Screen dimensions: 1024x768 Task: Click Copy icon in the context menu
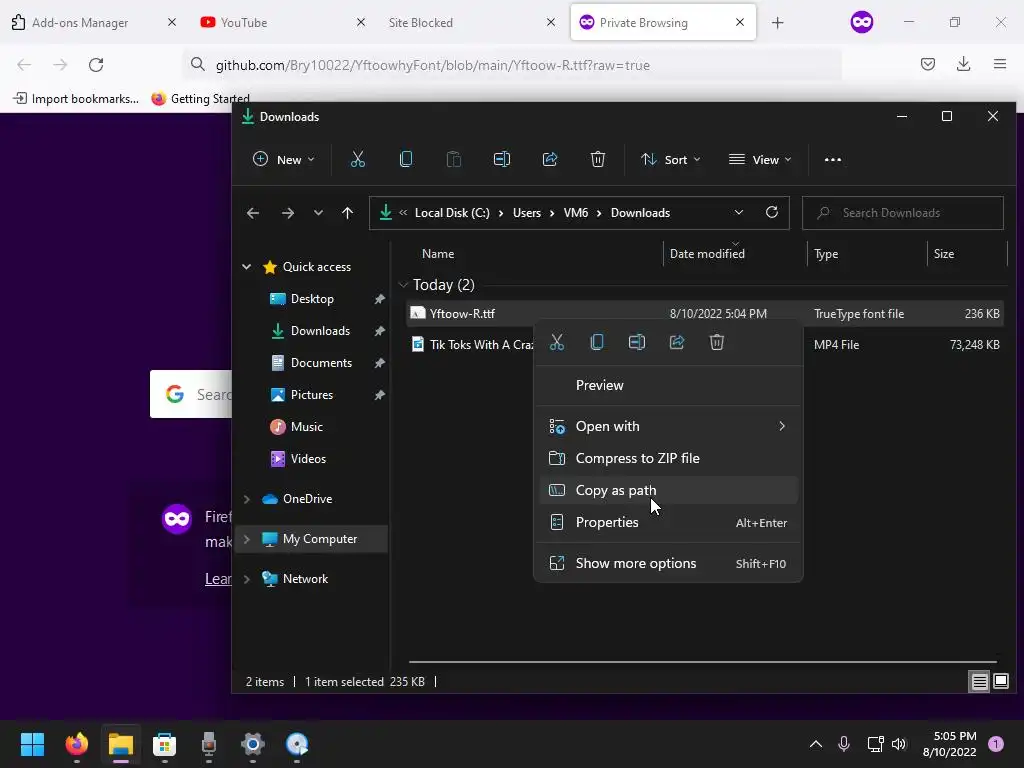coord(596,342)
